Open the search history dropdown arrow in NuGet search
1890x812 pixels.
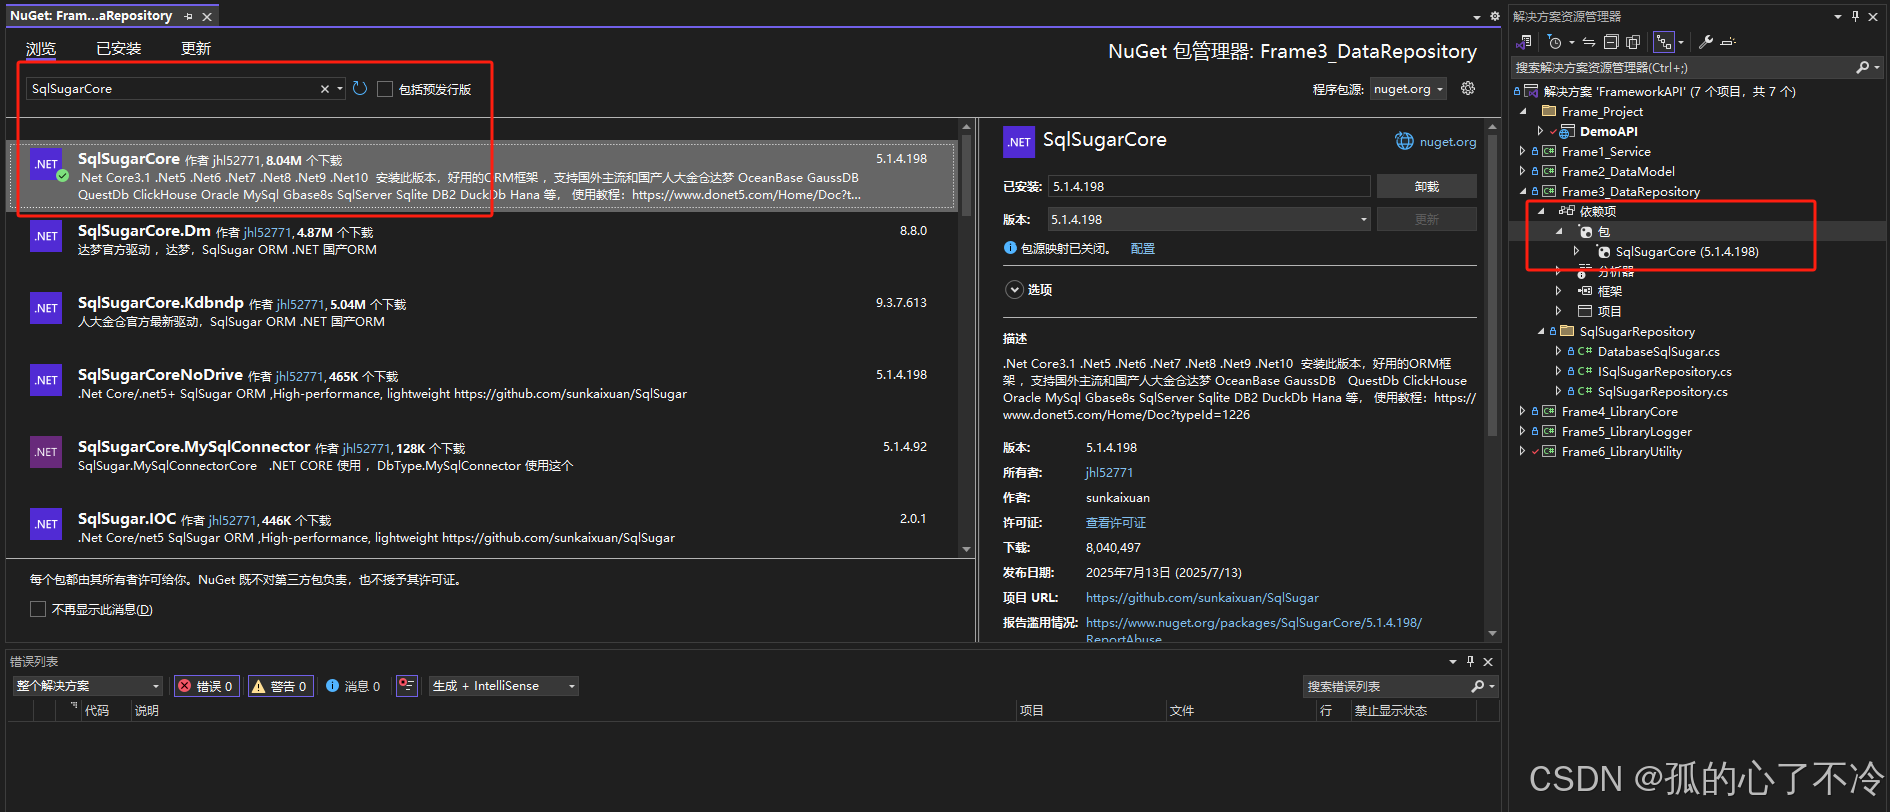point(340,89)
